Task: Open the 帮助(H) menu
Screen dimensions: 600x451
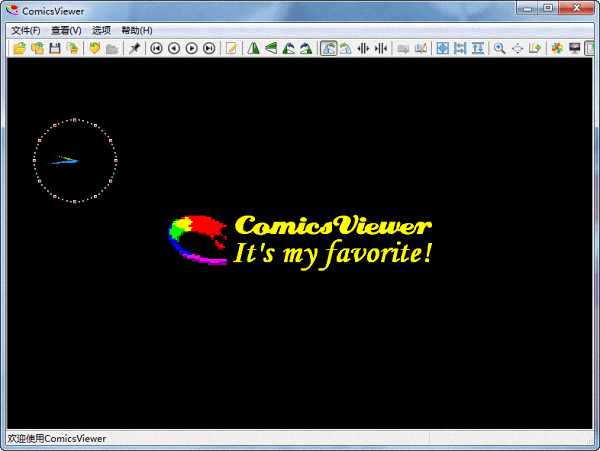Action: click(x=137, y=30)
